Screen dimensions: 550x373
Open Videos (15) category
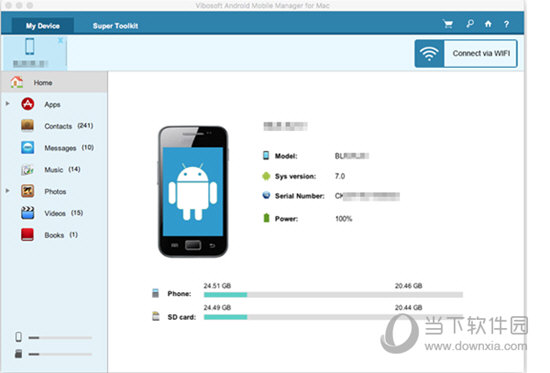tap(63, 213)
